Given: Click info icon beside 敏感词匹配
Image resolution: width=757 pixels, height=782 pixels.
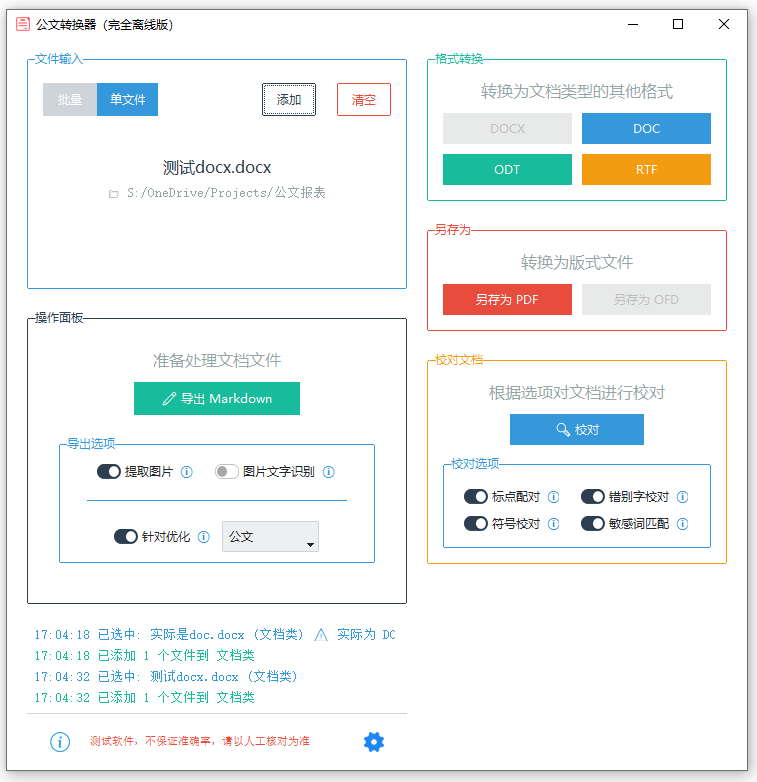Looking at the screenshot, I should pyautogui.click(x=682, y=524).
